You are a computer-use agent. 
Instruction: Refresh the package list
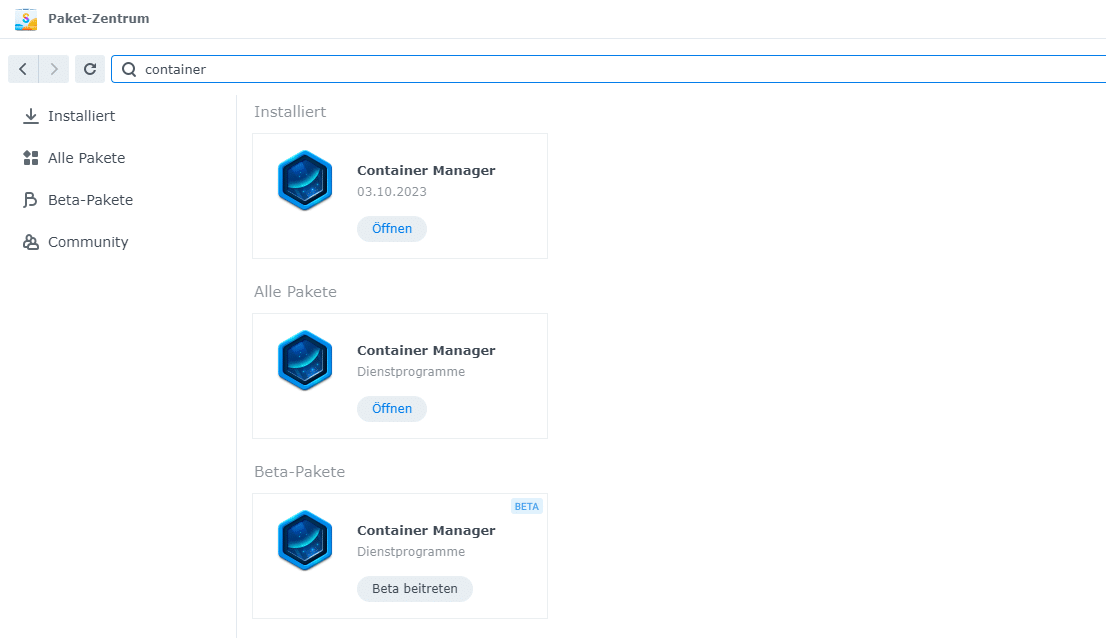[90, 69]
